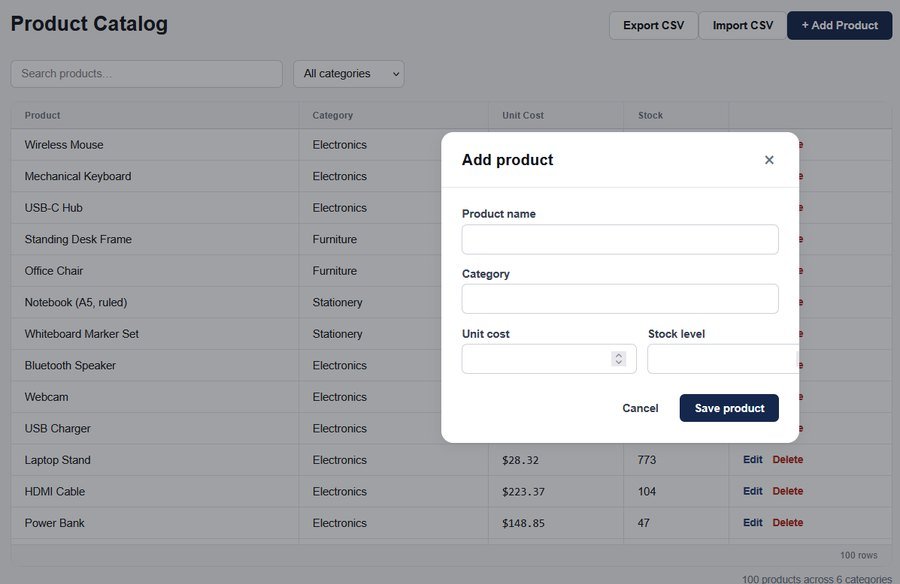Click the Stock level input field
Screen dimensions: 900x584
[723, 359]
